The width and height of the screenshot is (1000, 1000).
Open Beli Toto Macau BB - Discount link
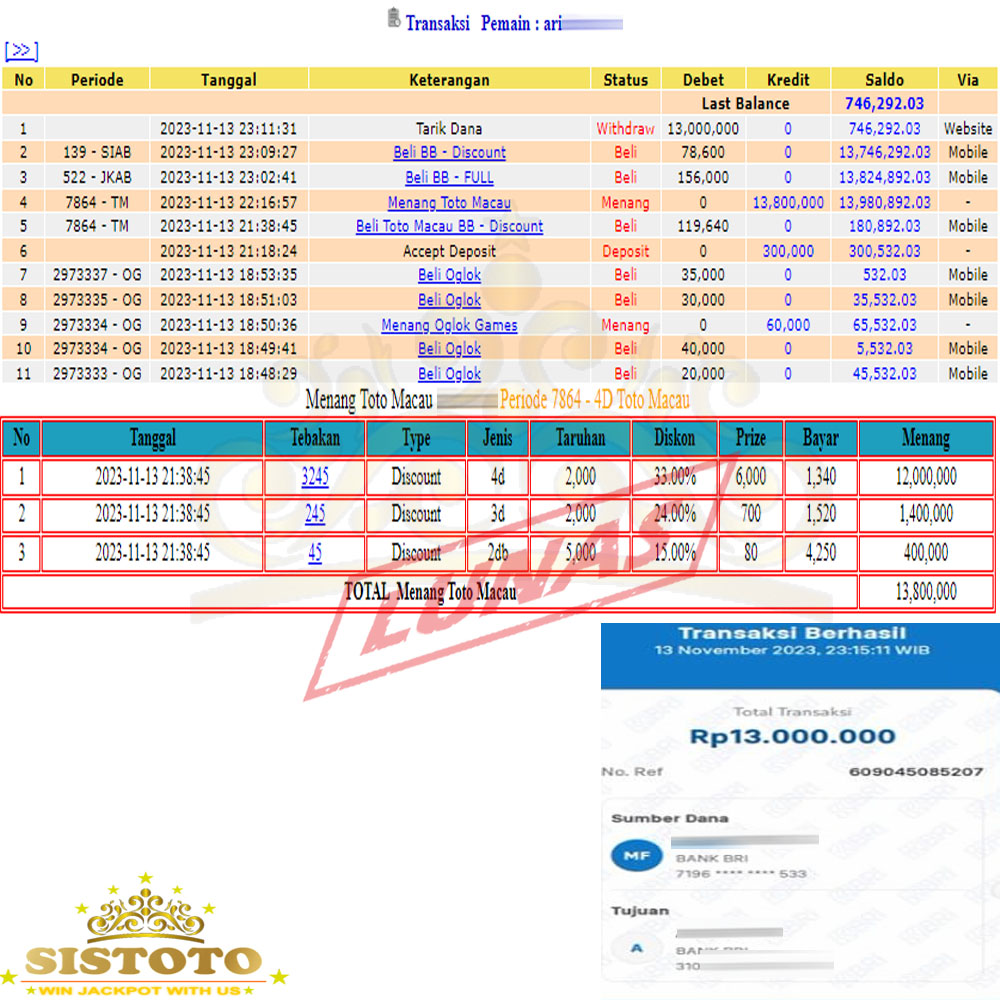449,226
